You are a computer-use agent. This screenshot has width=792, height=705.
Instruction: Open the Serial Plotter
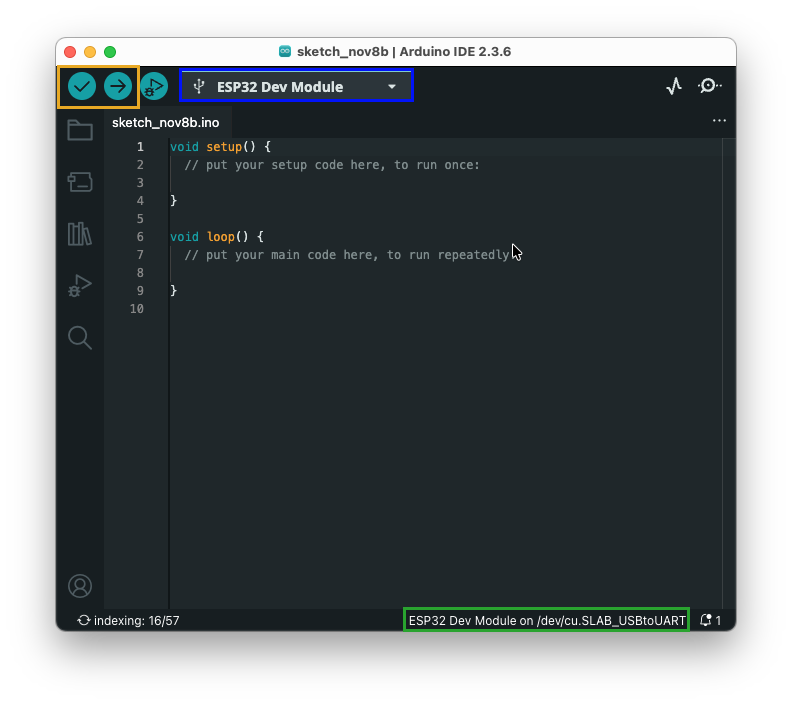pyautogui.click(x=674, y=86)
